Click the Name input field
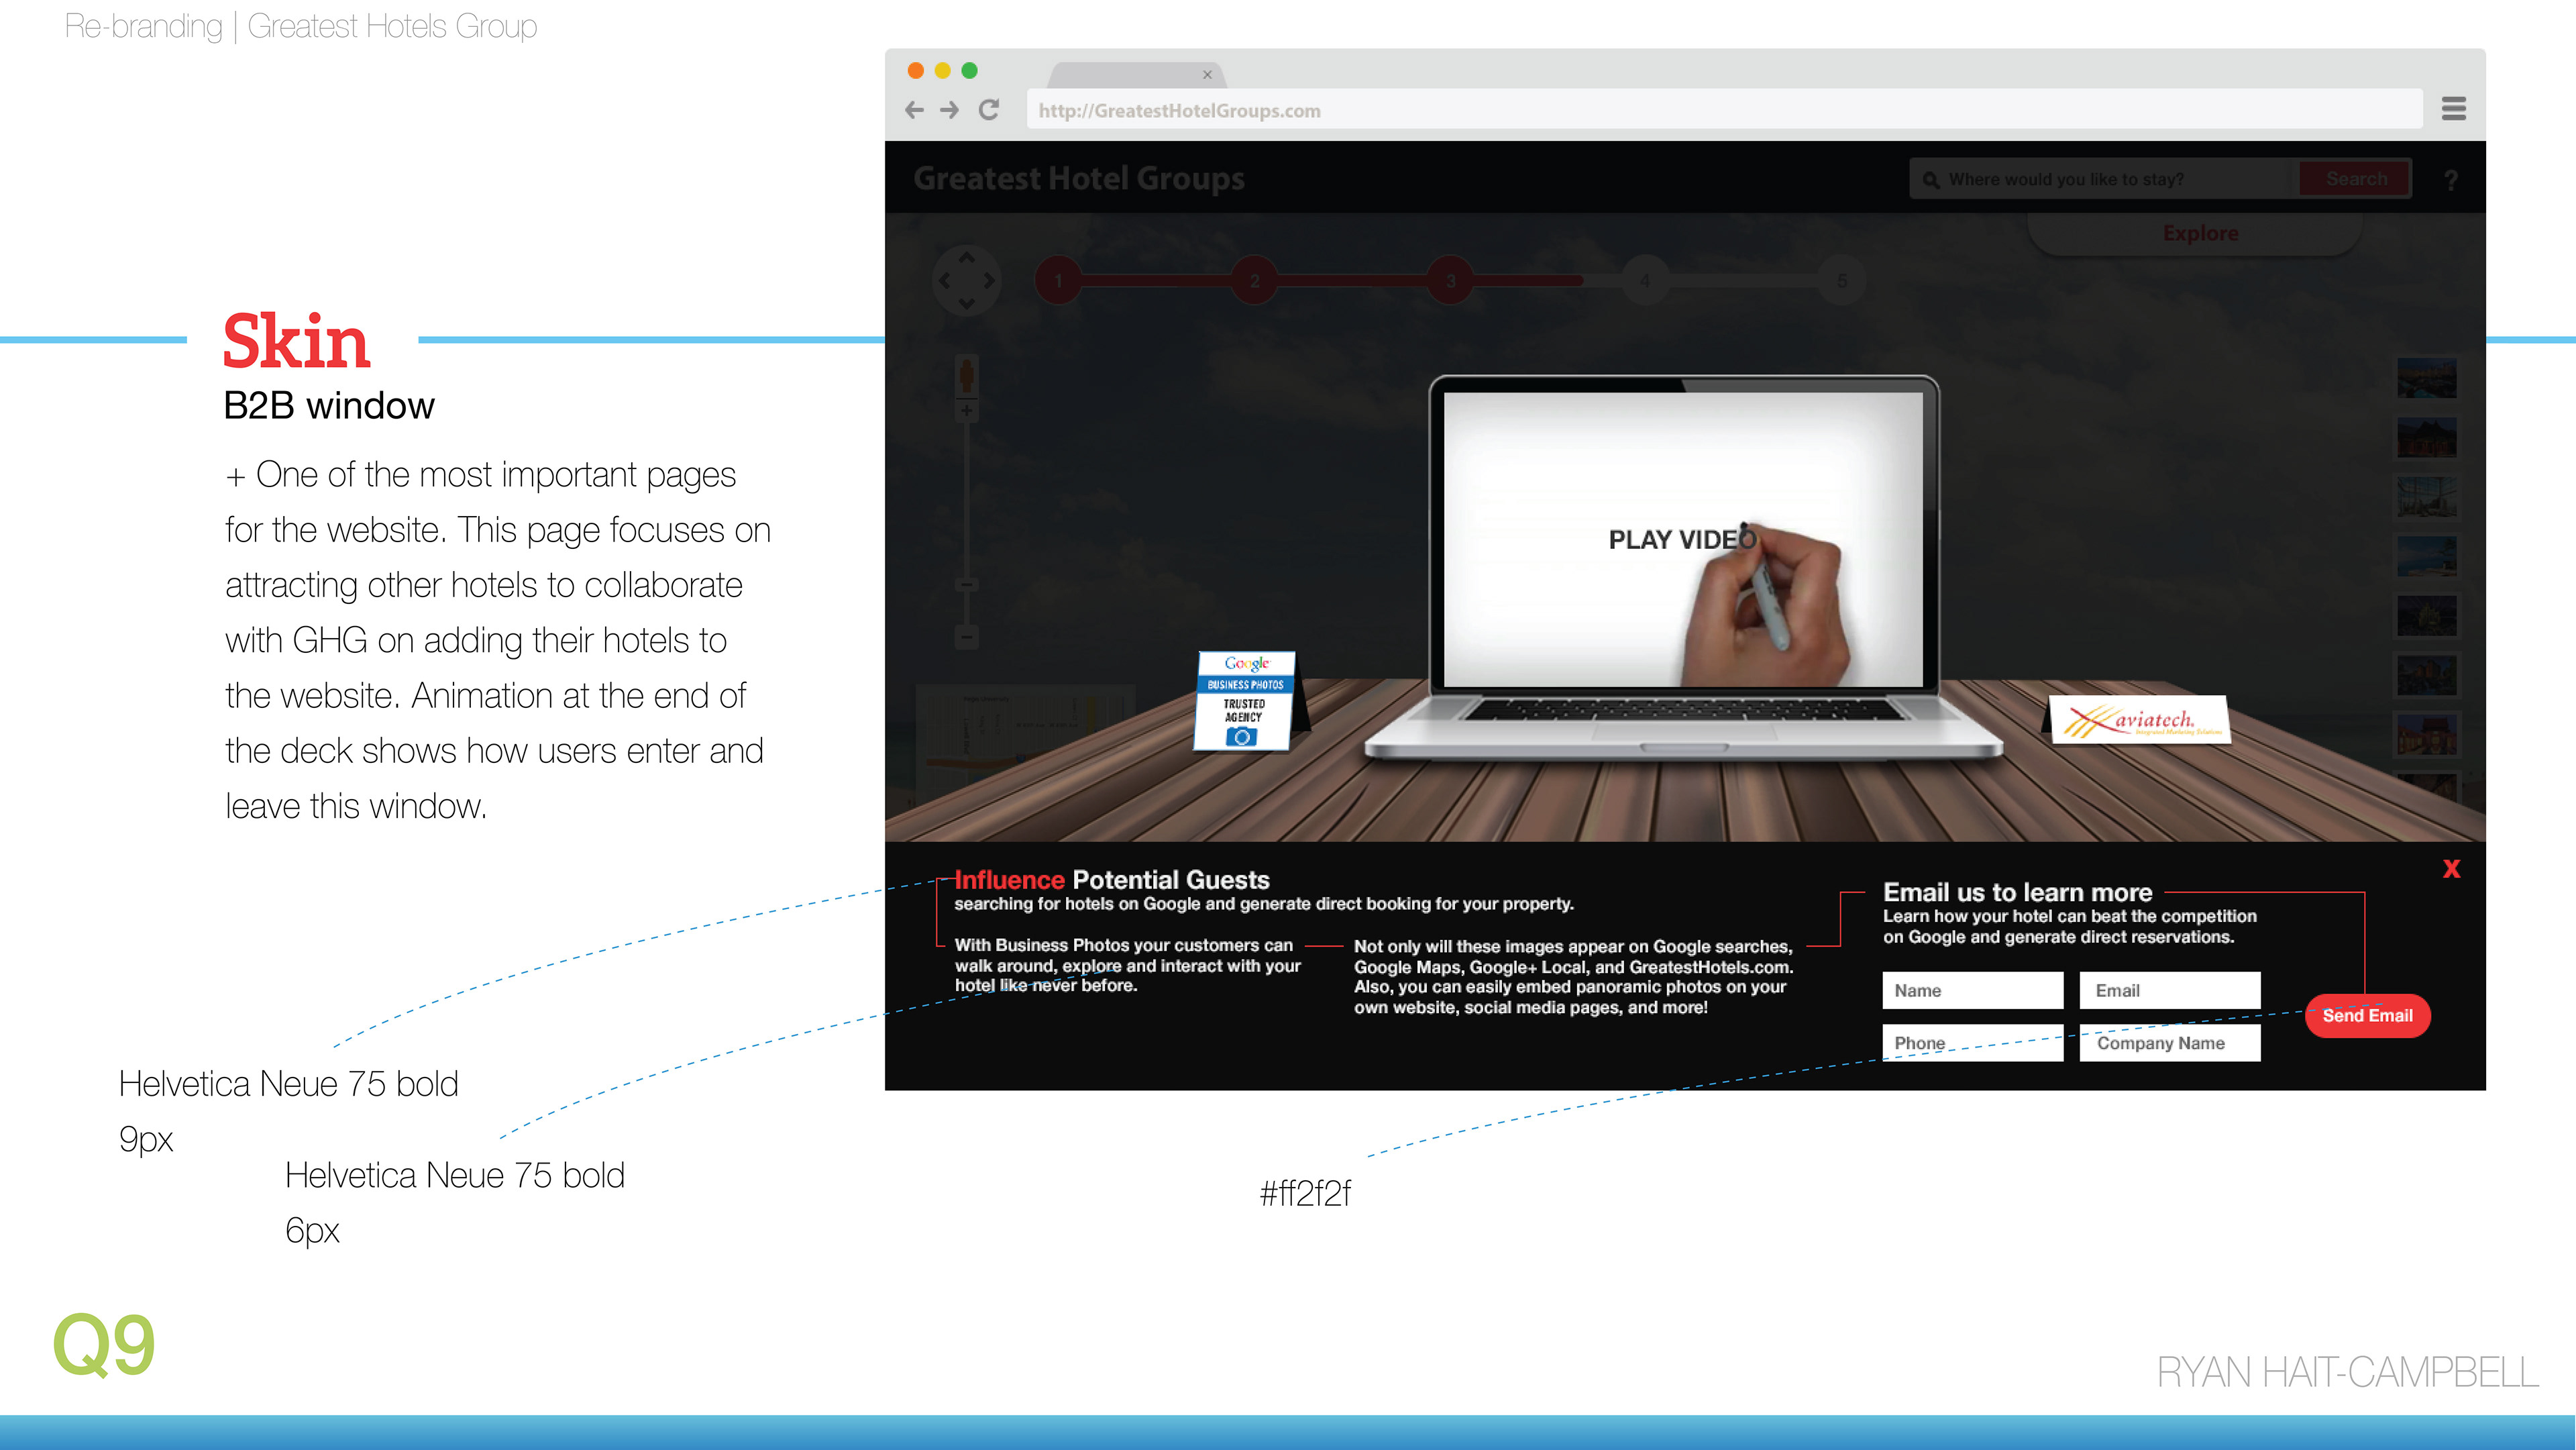 [1971, 991]
